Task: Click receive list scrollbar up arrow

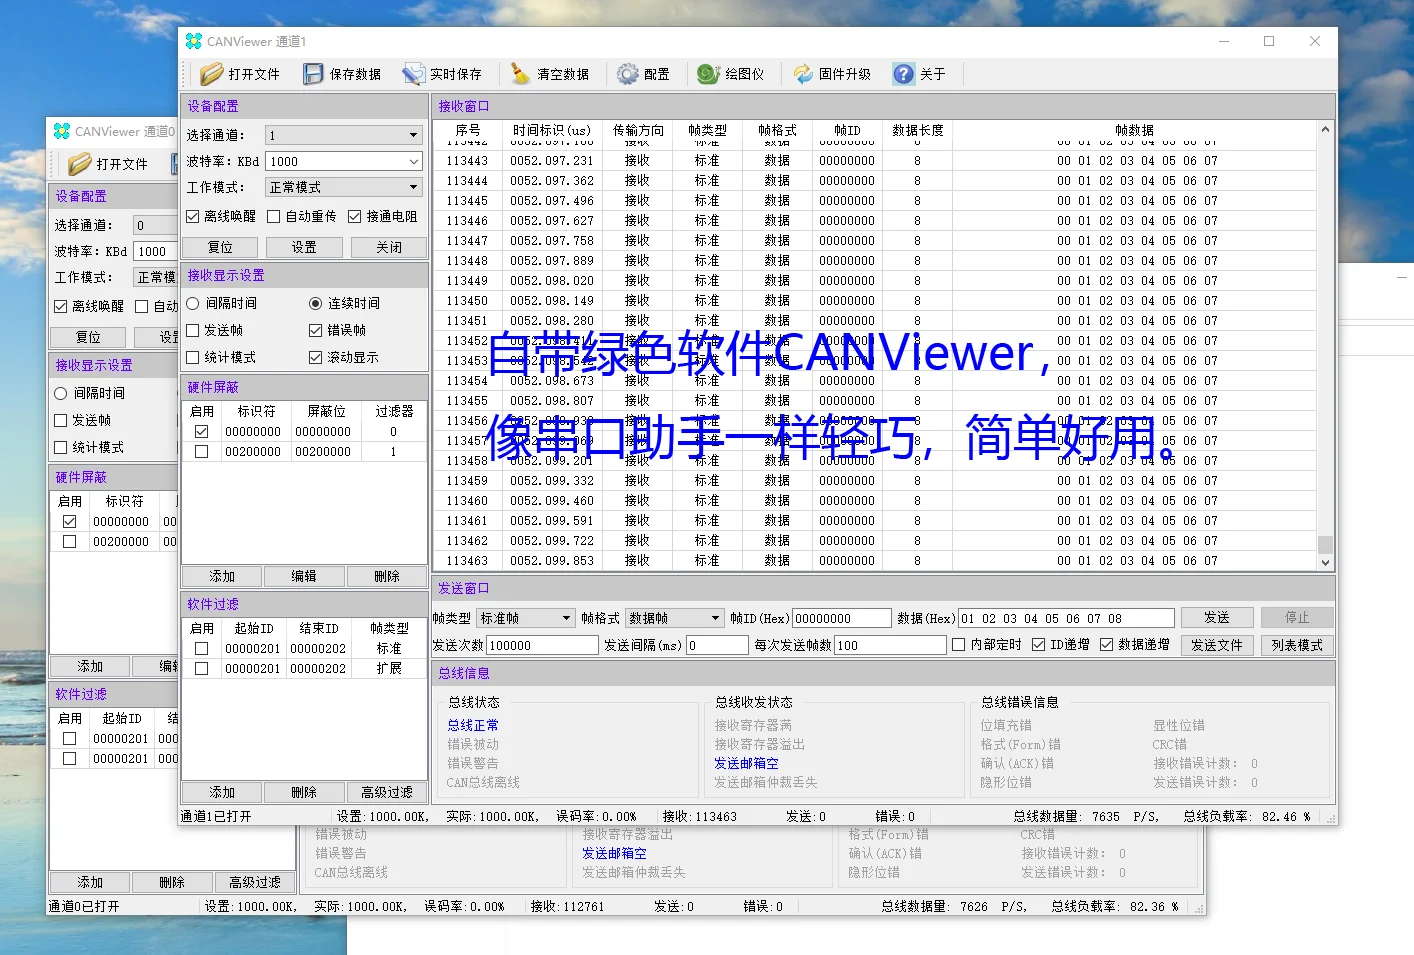Action: (x=1325, y=129)
